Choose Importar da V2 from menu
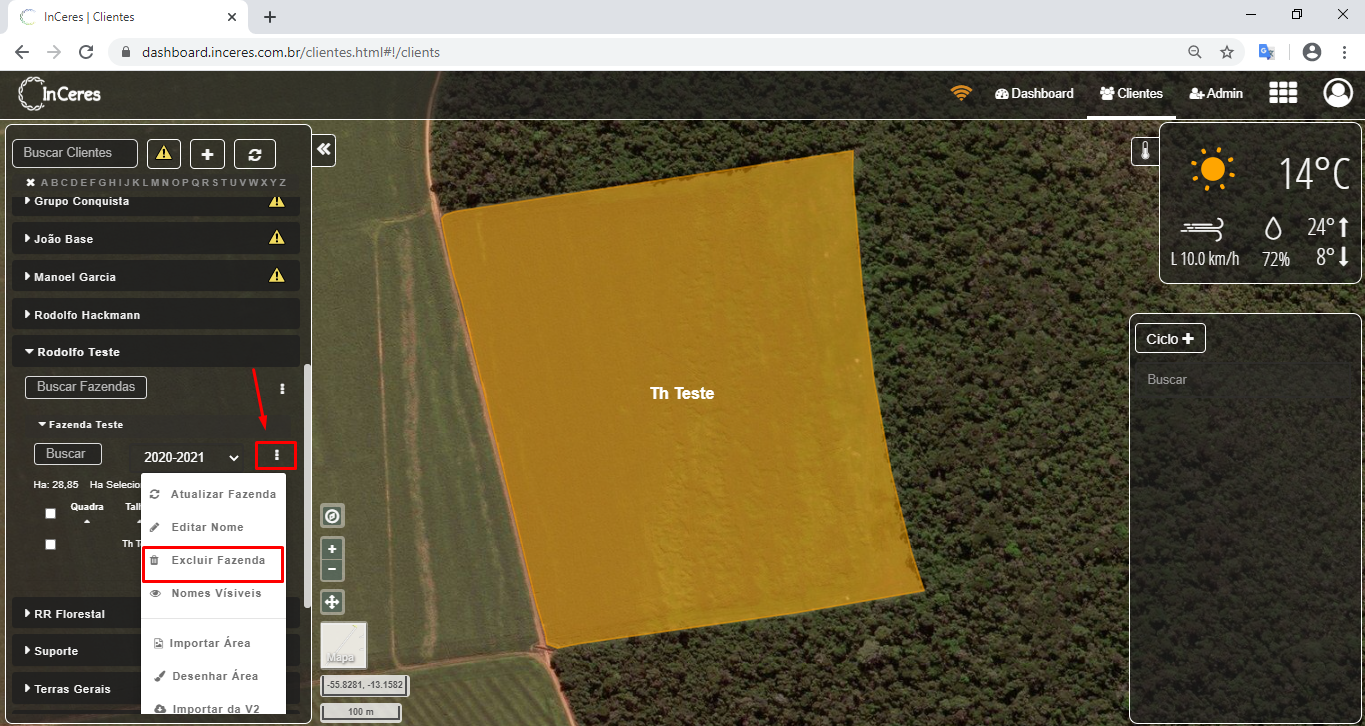 [213, 709]
